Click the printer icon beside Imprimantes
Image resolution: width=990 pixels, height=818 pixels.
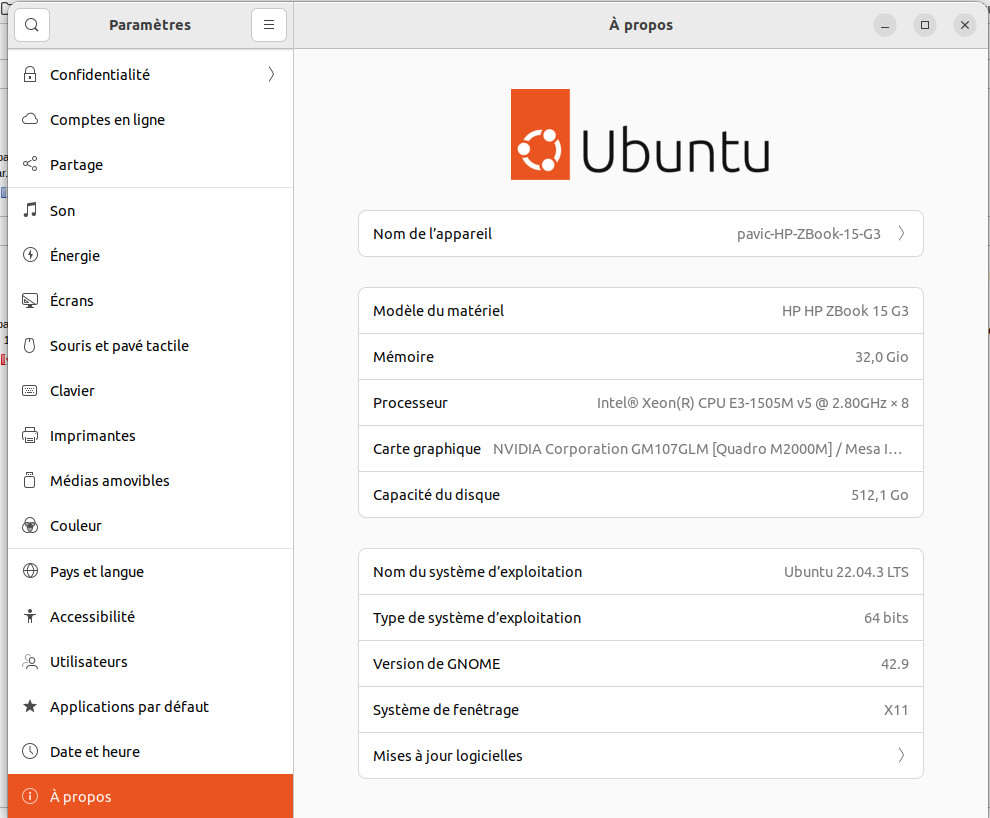pyautogui.click(x=30, y=436)
